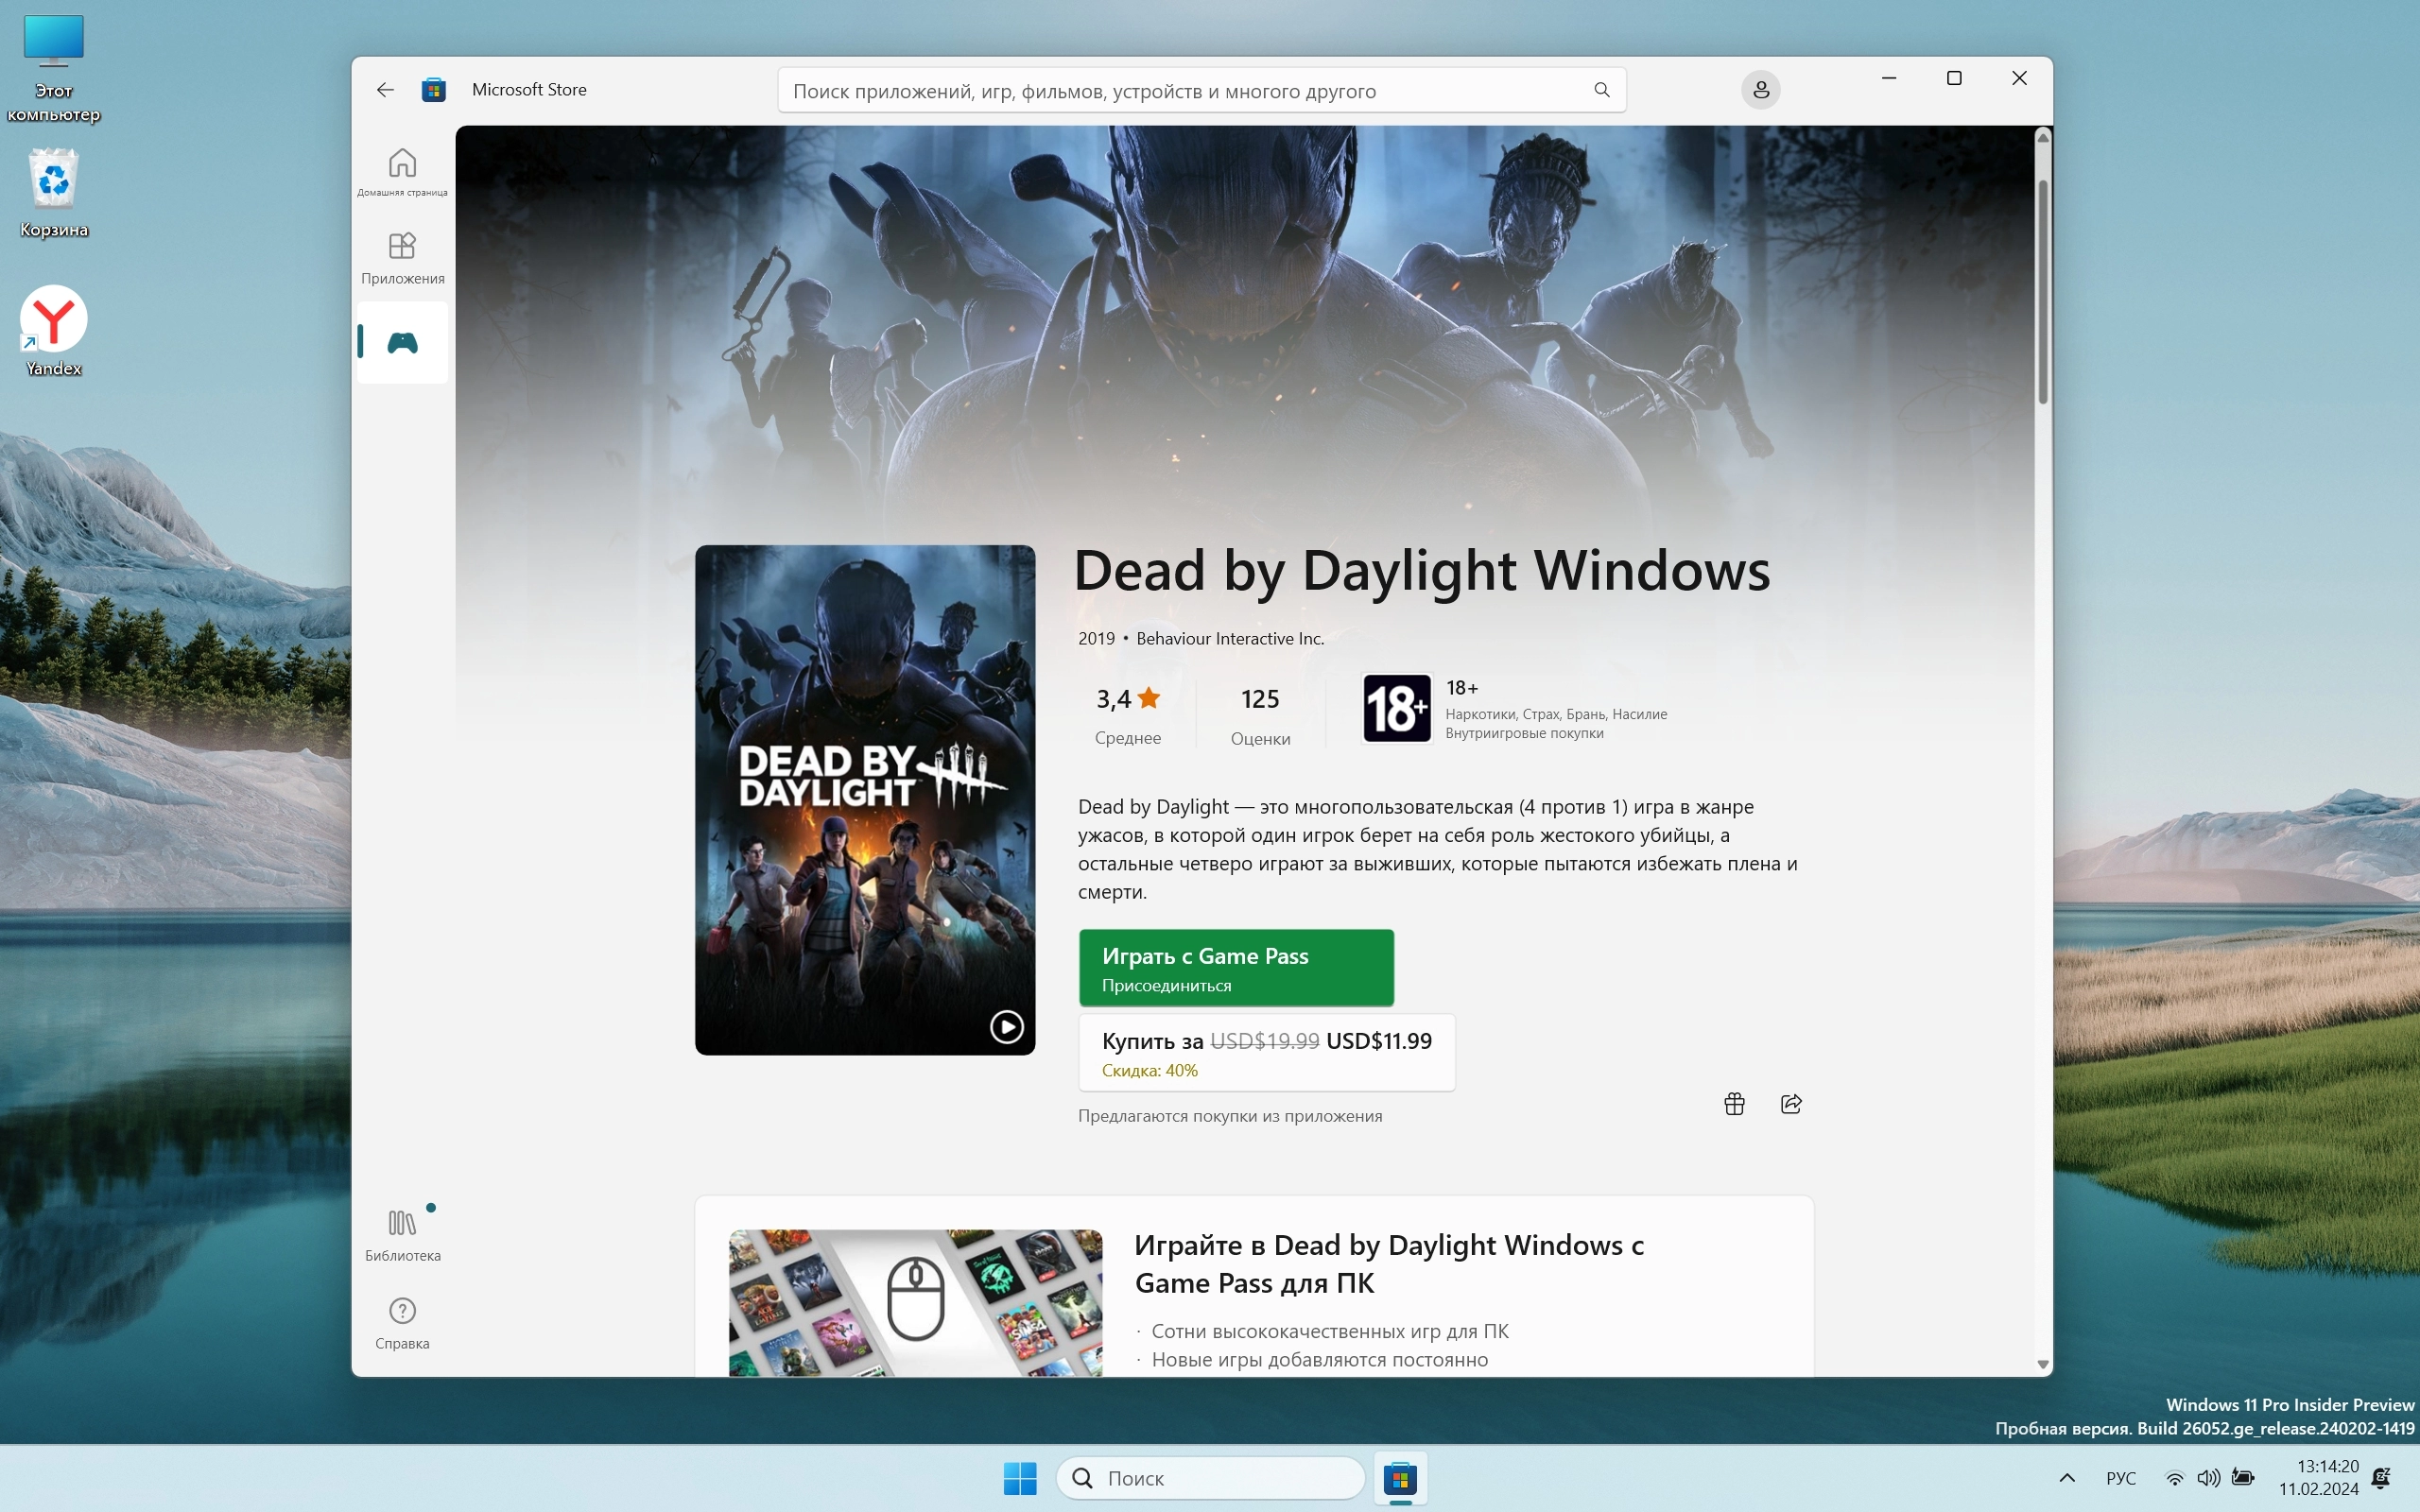Play trailer on Dead by Daylight poster
2420x1512 pixels.
[1006, 1026]
